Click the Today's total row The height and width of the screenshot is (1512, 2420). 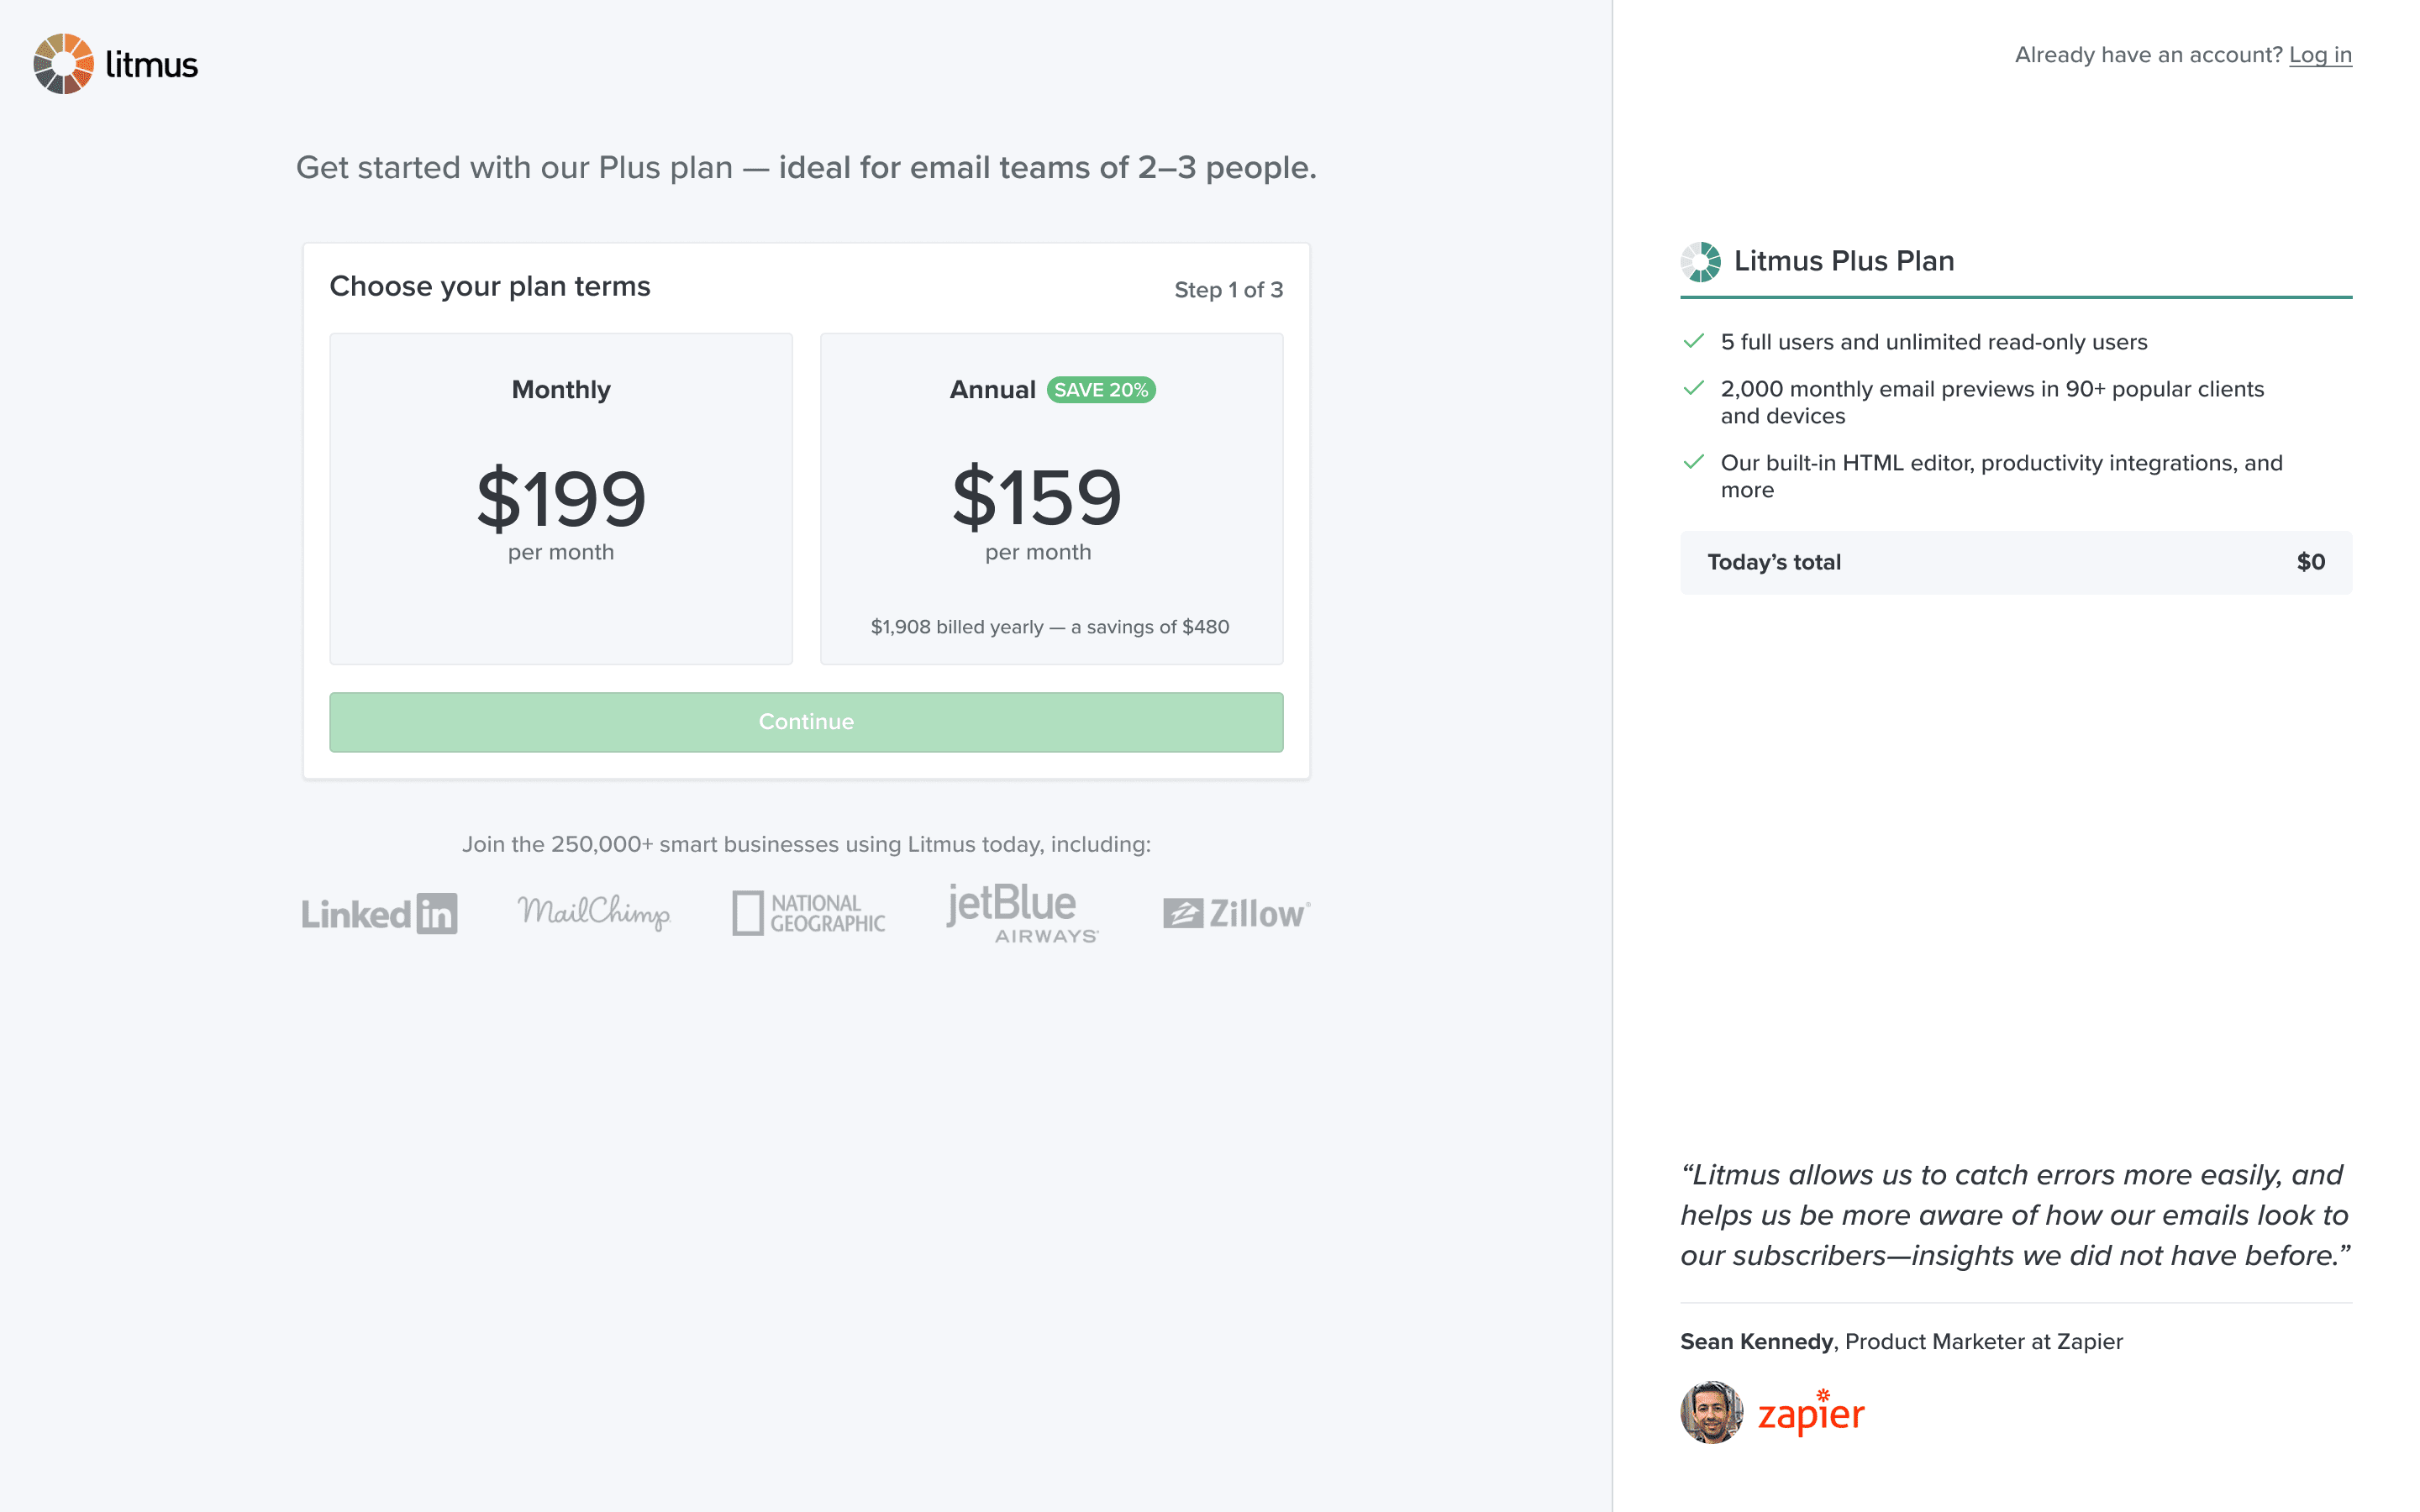pyautogui.click(x=2015, y=562)
